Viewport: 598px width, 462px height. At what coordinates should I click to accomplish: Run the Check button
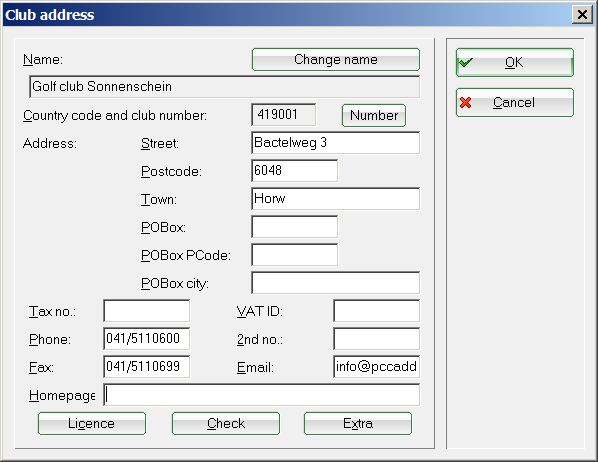[226, 423]
